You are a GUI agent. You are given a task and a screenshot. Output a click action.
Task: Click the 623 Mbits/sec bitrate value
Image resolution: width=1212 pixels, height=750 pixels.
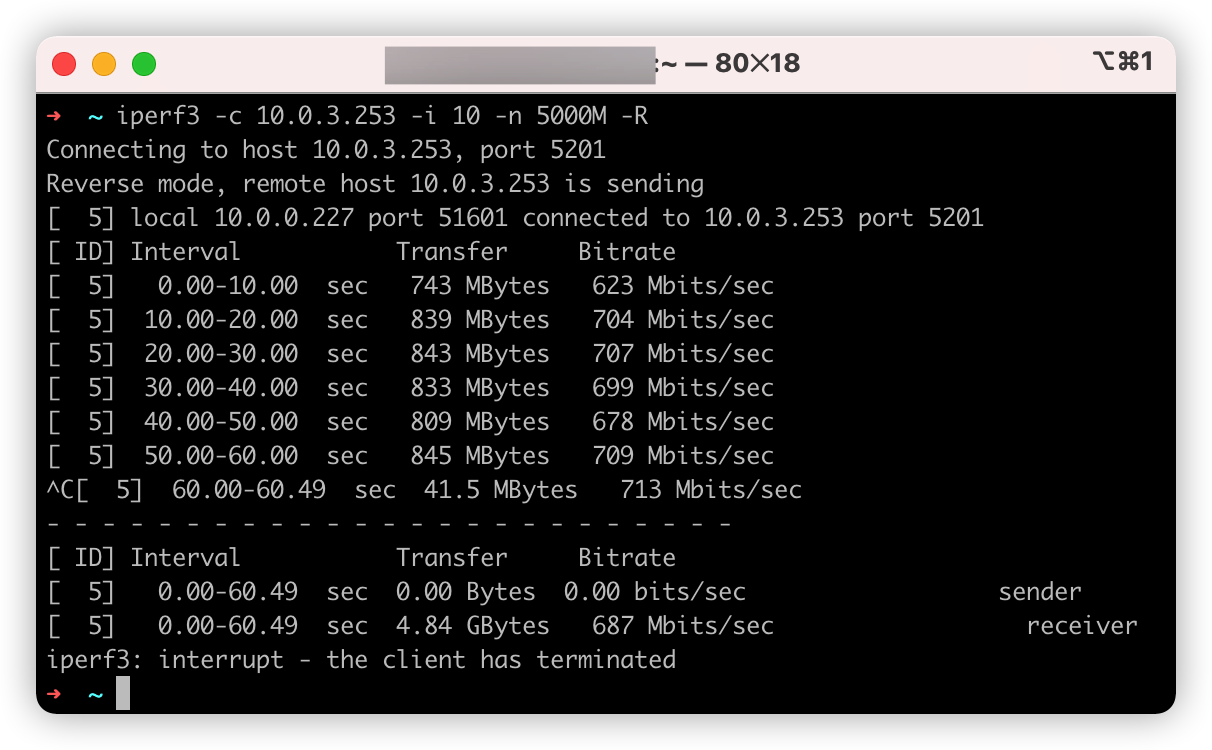click(683, 286)
